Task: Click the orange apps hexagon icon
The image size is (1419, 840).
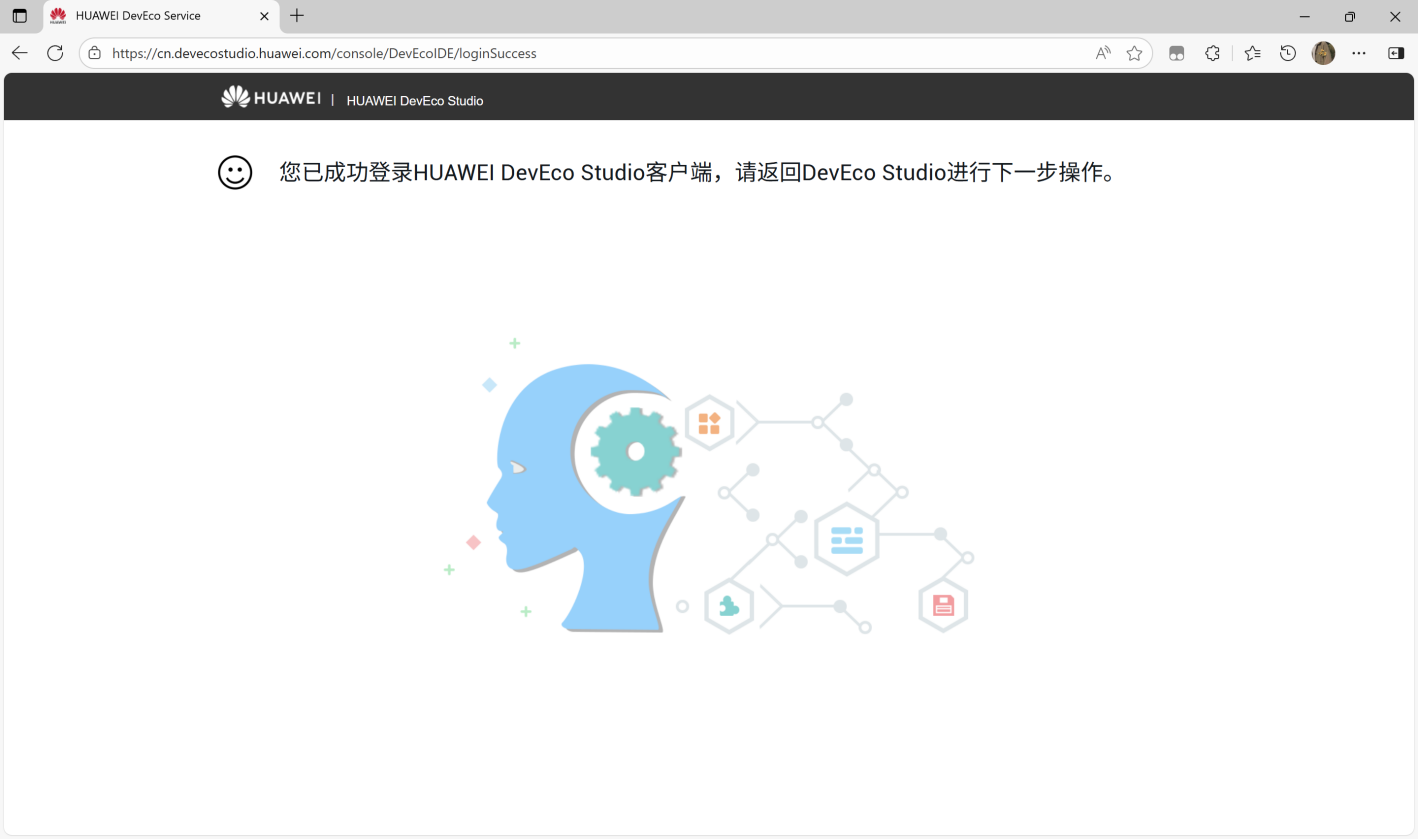Action: (709, 423)
